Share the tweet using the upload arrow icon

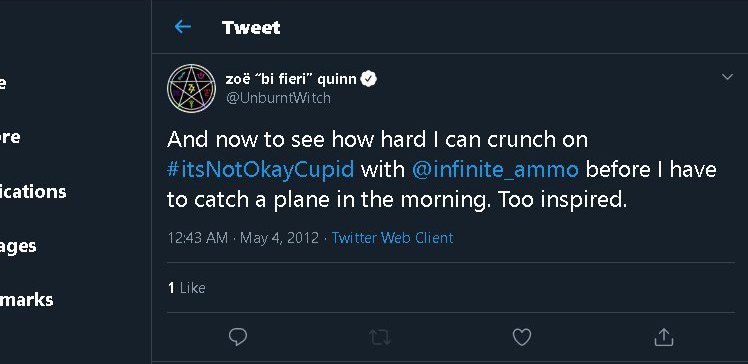click(664, 337)
